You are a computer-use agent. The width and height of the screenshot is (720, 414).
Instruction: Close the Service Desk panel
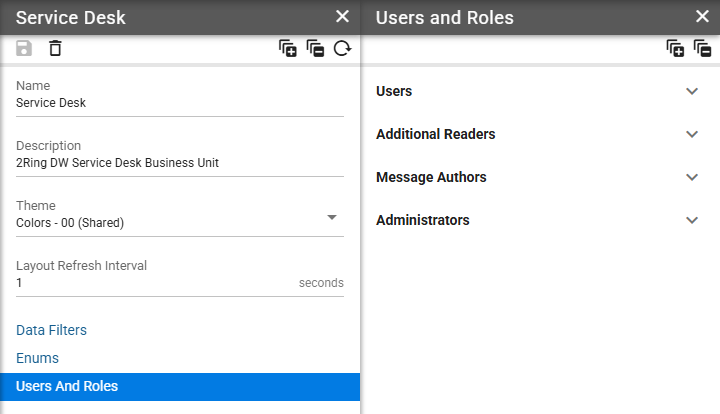343,17
